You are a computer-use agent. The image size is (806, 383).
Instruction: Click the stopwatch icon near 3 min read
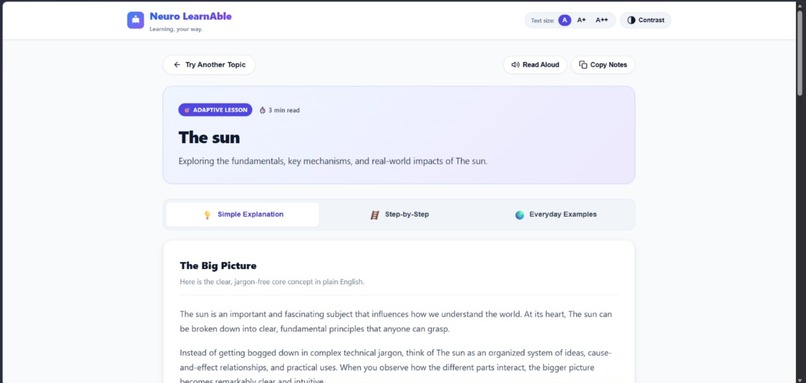click(262, 110)
